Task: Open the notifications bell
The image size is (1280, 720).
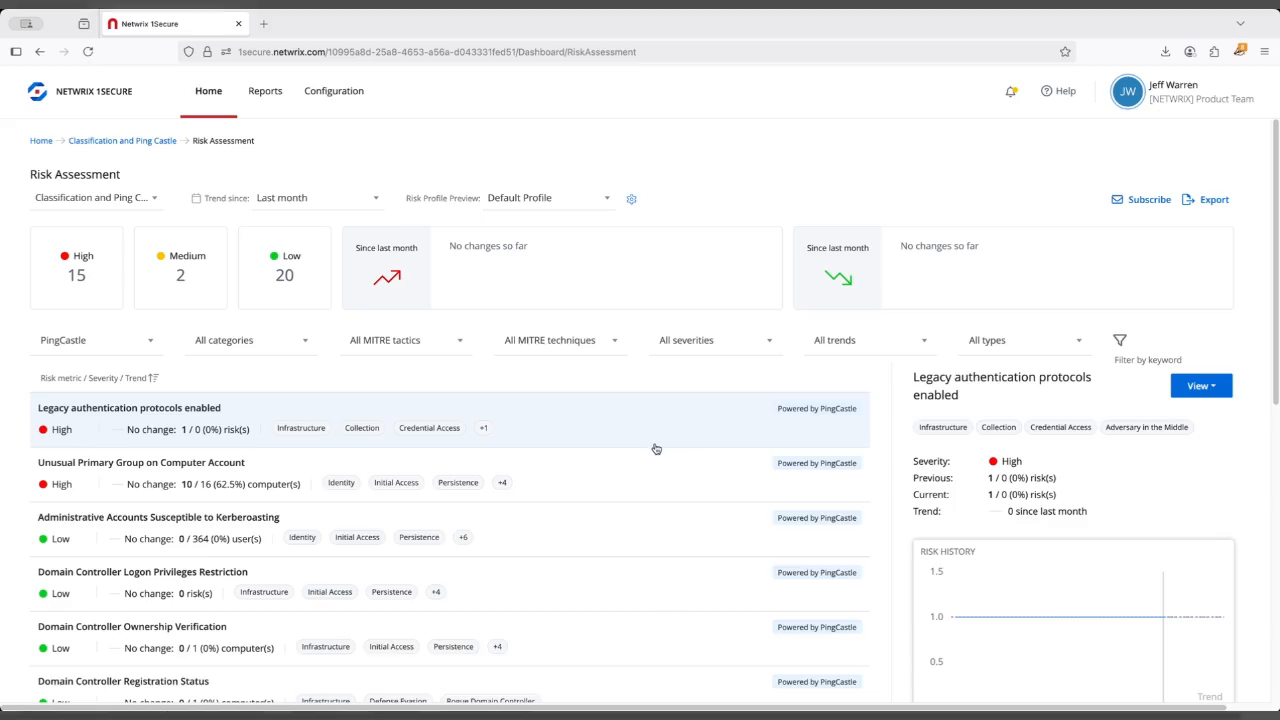Action: point(1011,91)
